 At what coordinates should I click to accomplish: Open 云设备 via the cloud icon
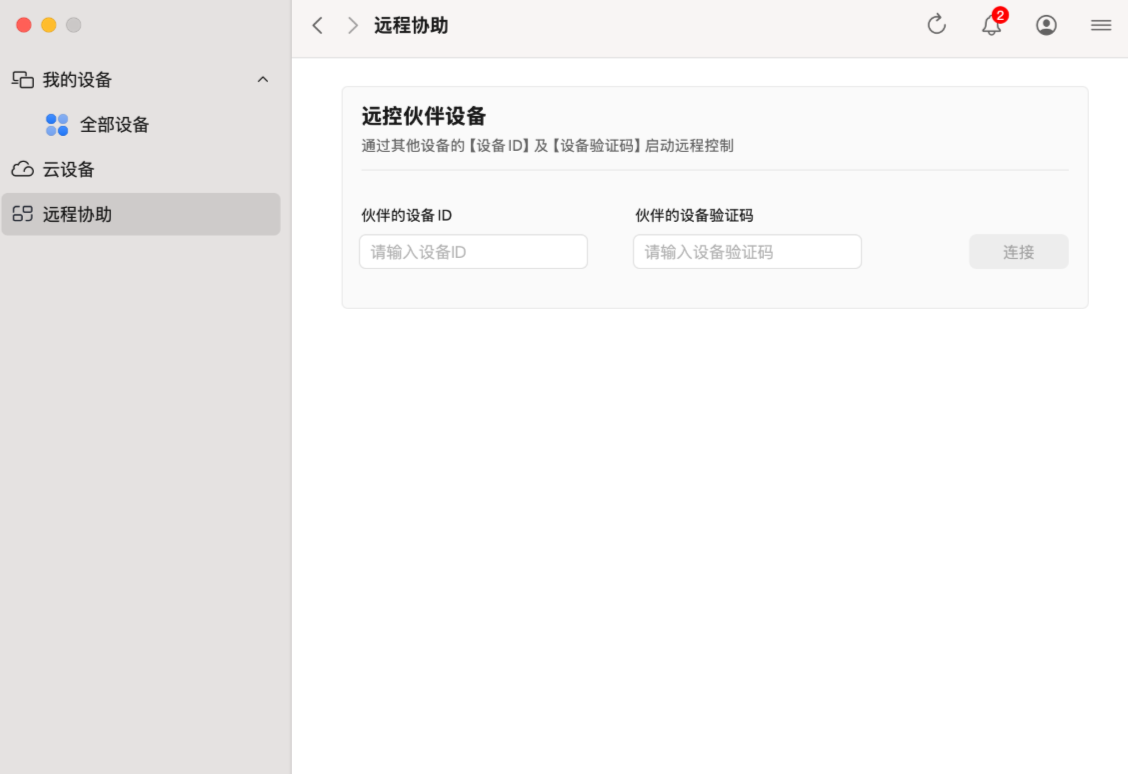pyautogui.click(x=22, y=169)
